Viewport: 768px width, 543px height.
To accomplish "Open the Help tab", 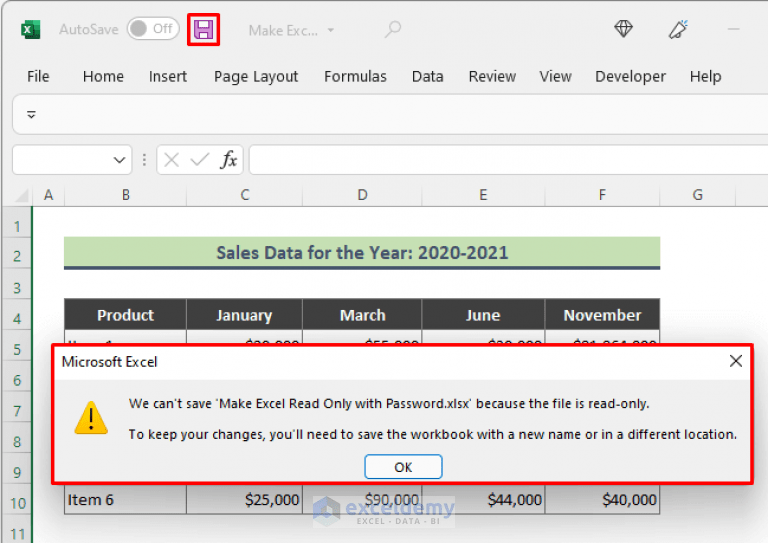I will (705, 76).
